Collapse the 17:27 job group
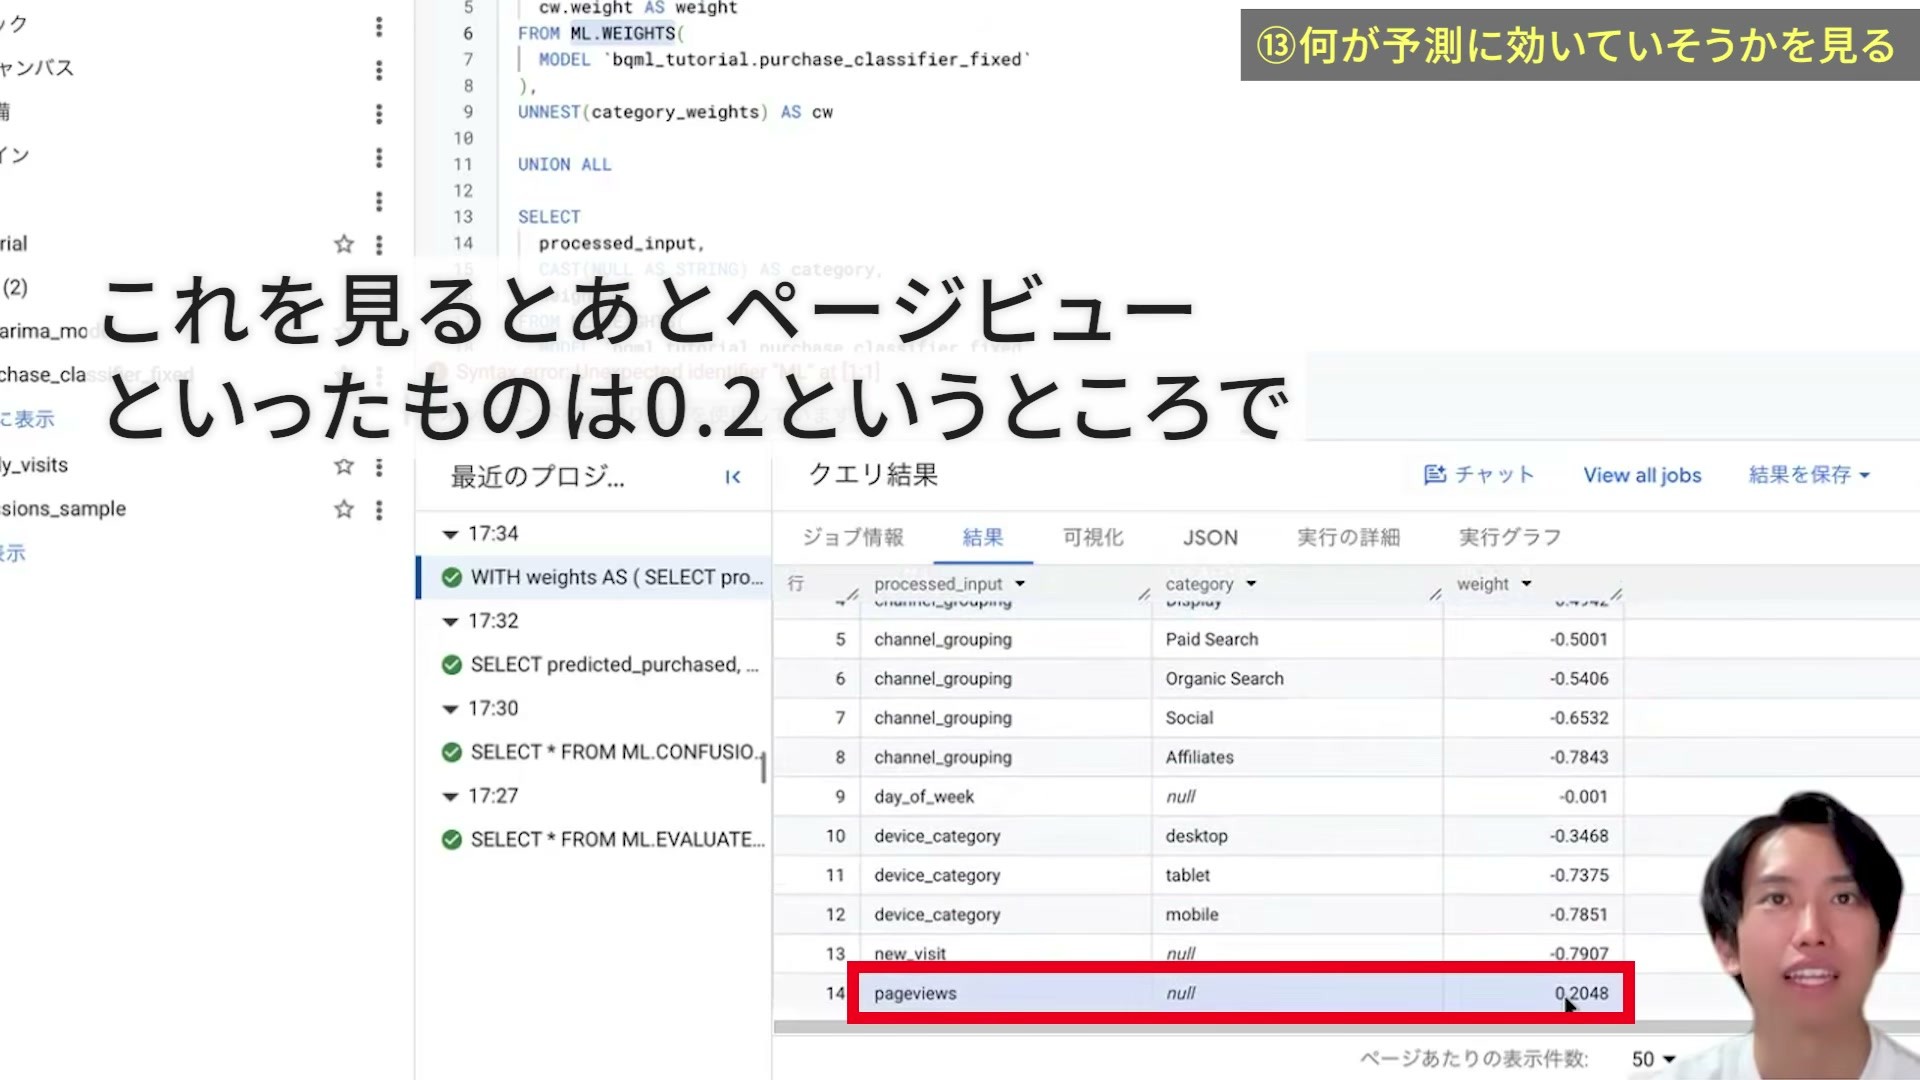 450,797
